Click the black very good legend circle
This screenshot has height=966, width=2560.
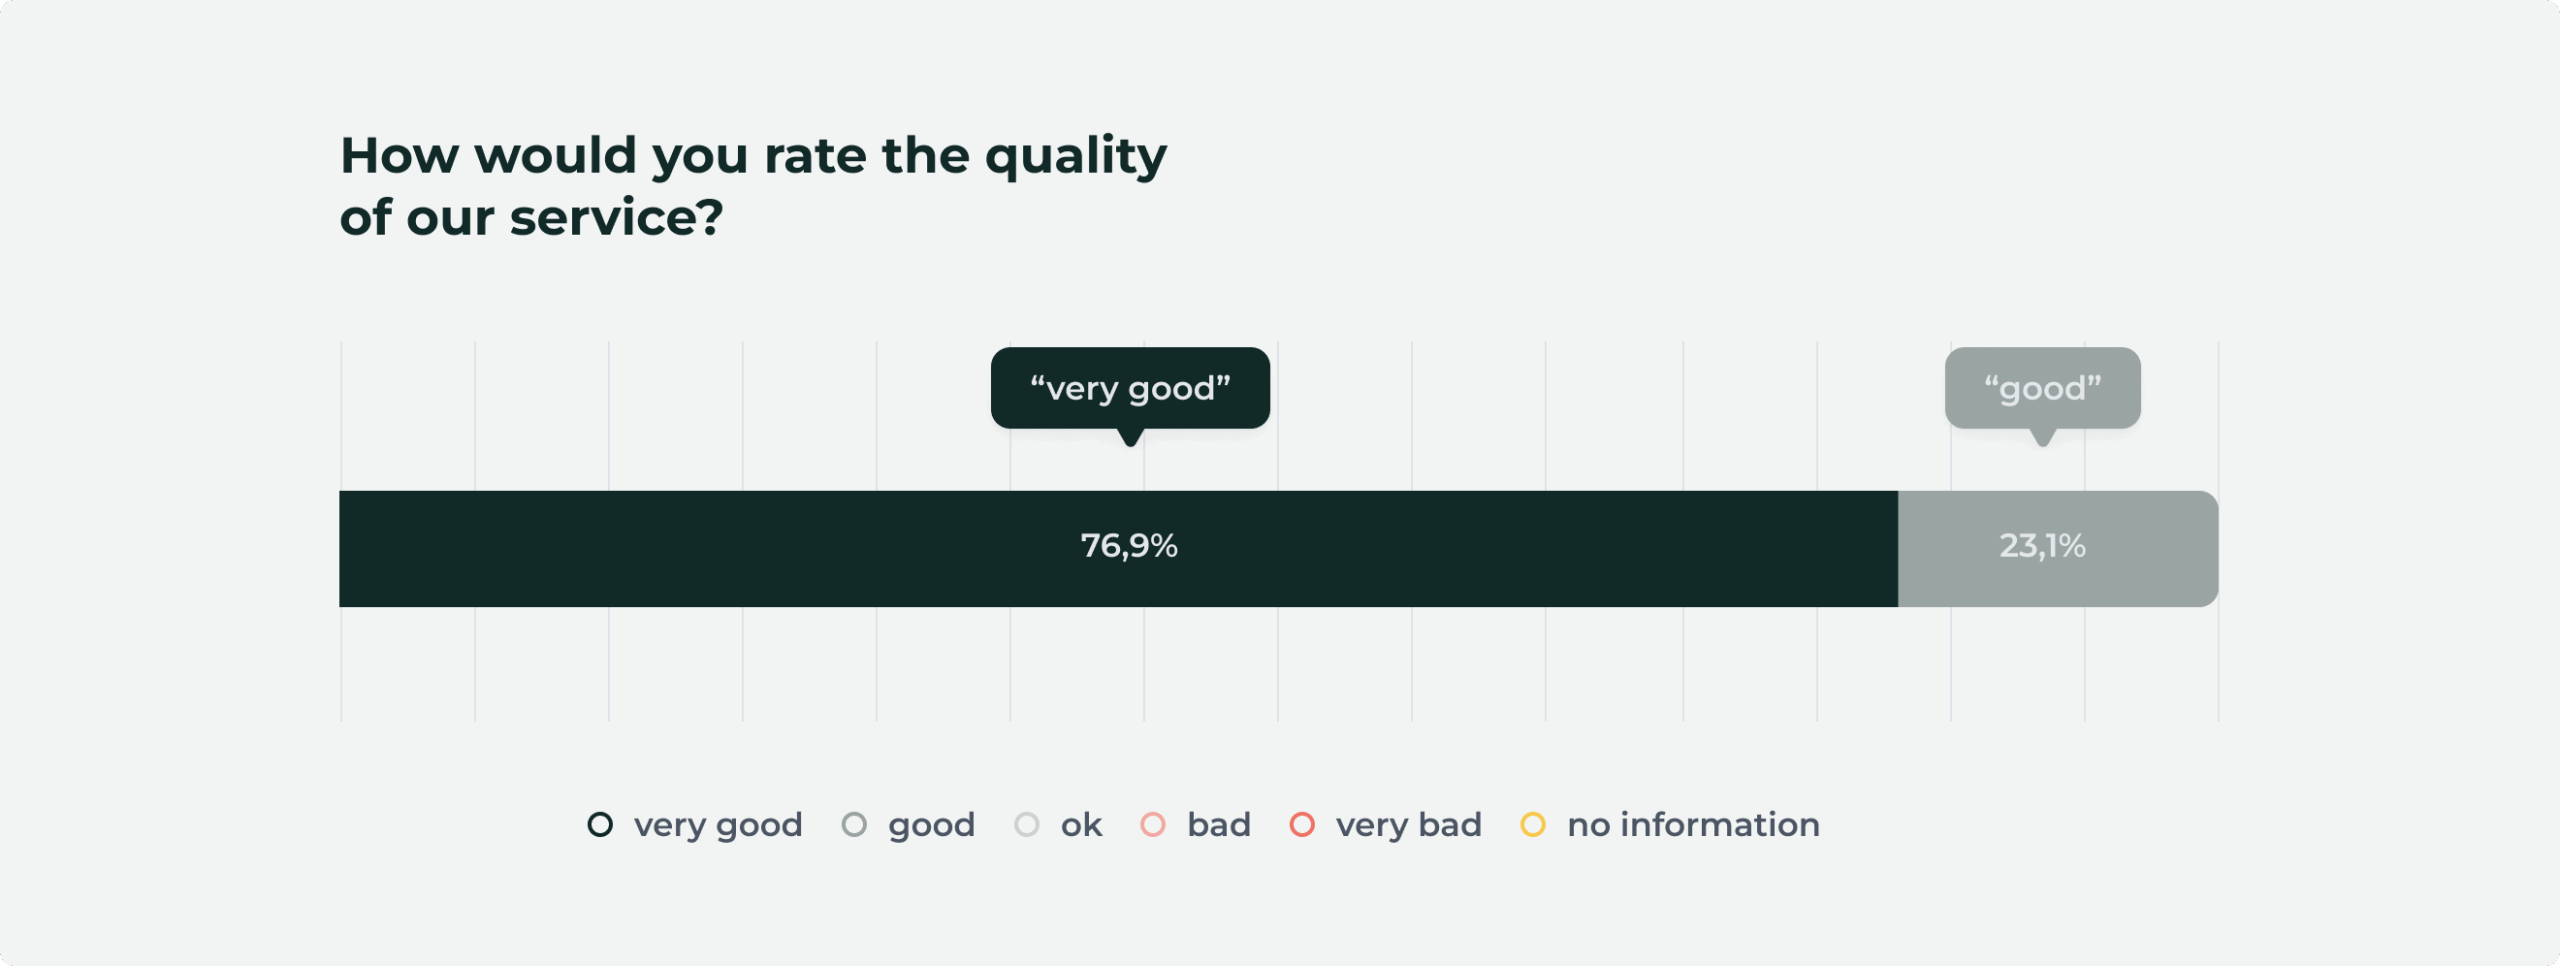pyautogui.click(x=600, y=825)
